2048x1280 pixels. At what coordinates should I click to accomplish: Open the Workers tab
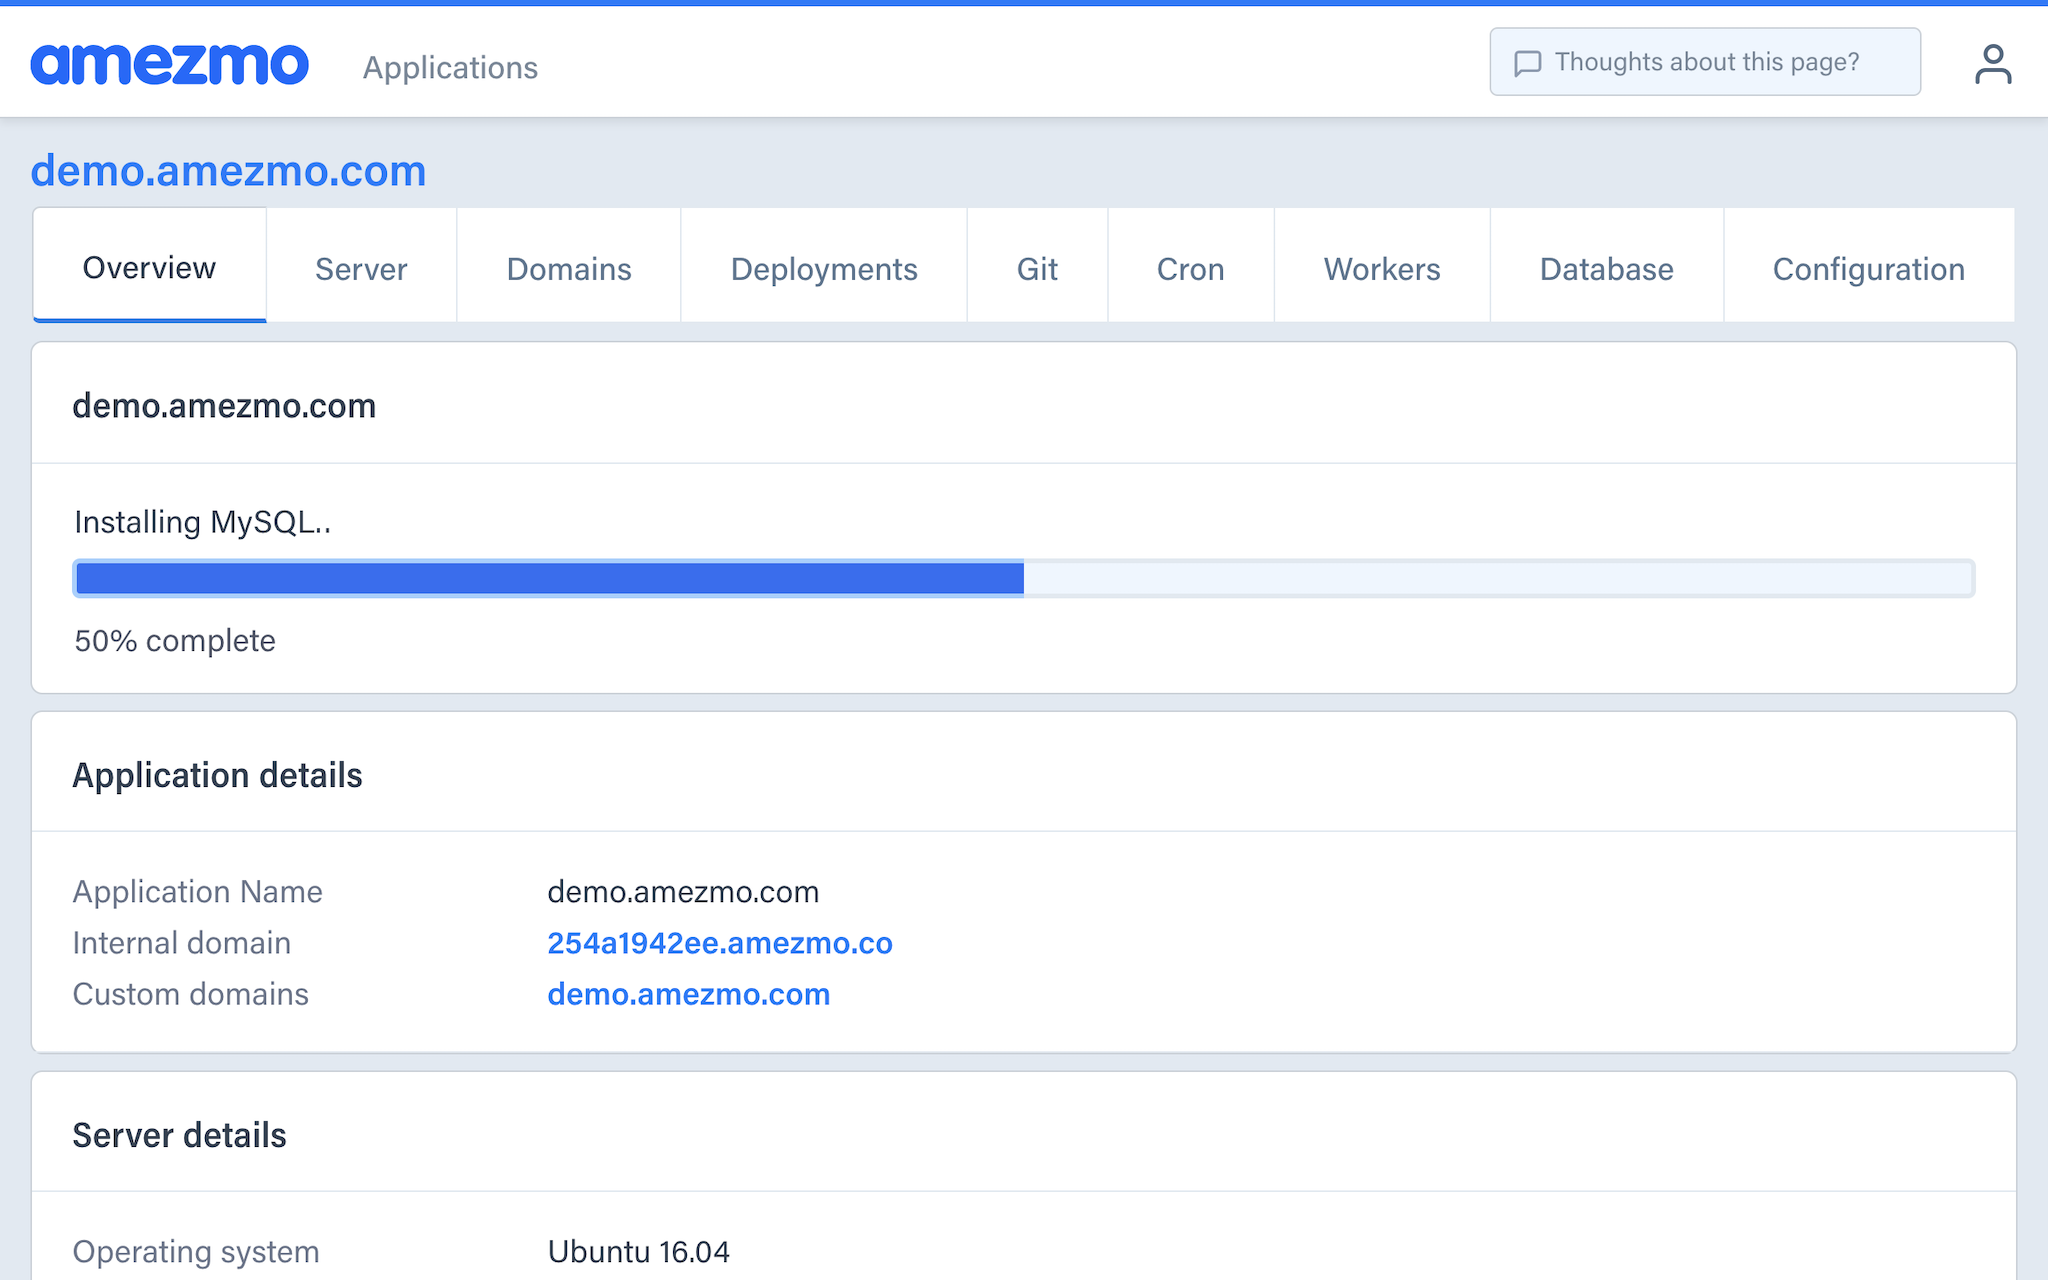click(1381, 268)
